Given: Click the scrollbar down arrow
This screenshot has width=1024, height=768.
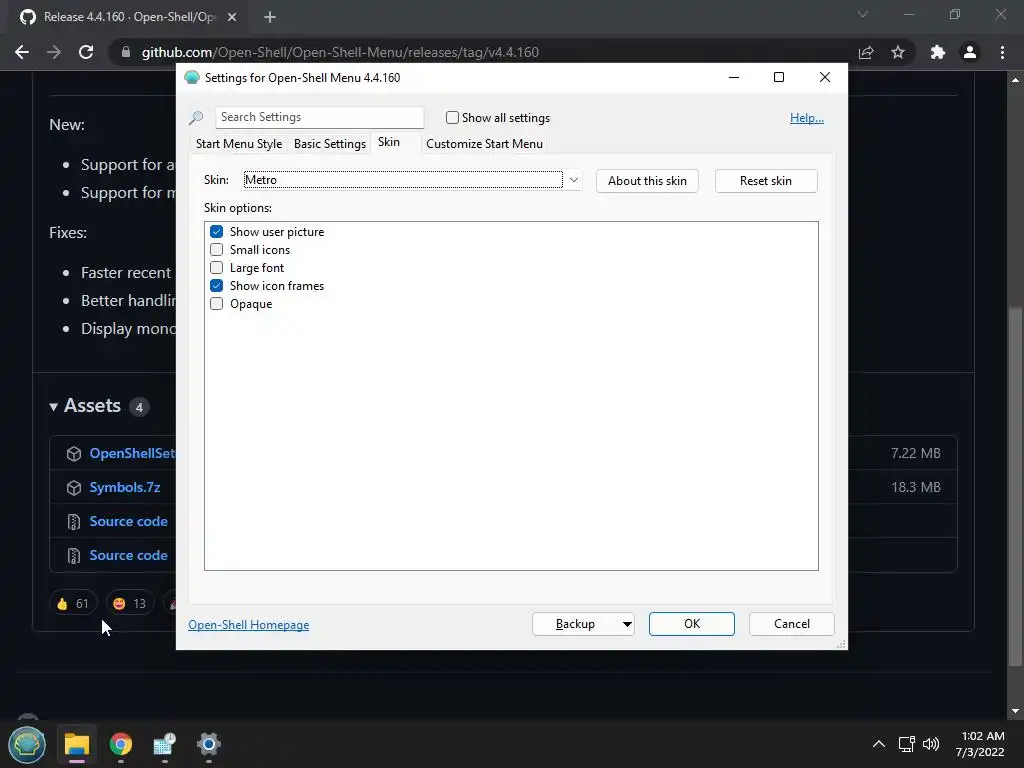Looking at the screenshot, I should click(1015, 711).
